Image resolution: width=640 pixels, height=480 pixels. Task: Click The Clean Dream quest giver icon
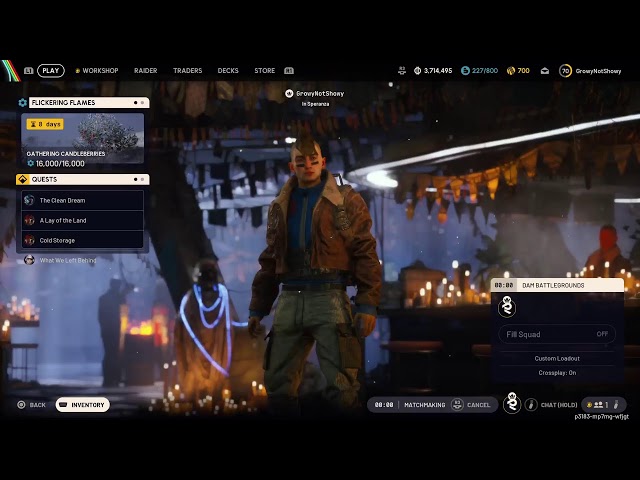coord(29,200)
